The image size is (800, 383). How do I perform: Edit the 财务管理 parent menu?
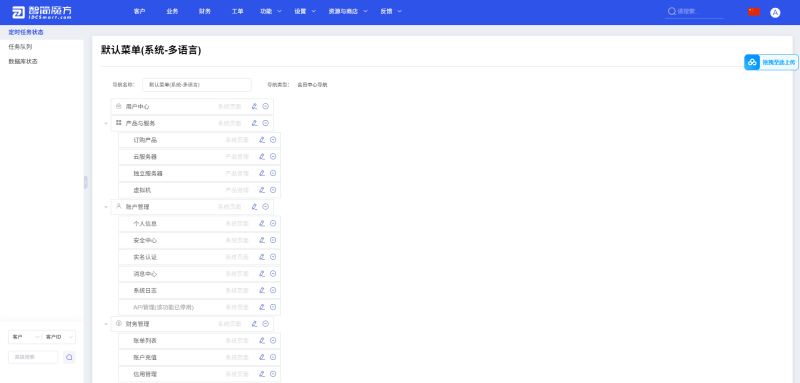(255, 323)
